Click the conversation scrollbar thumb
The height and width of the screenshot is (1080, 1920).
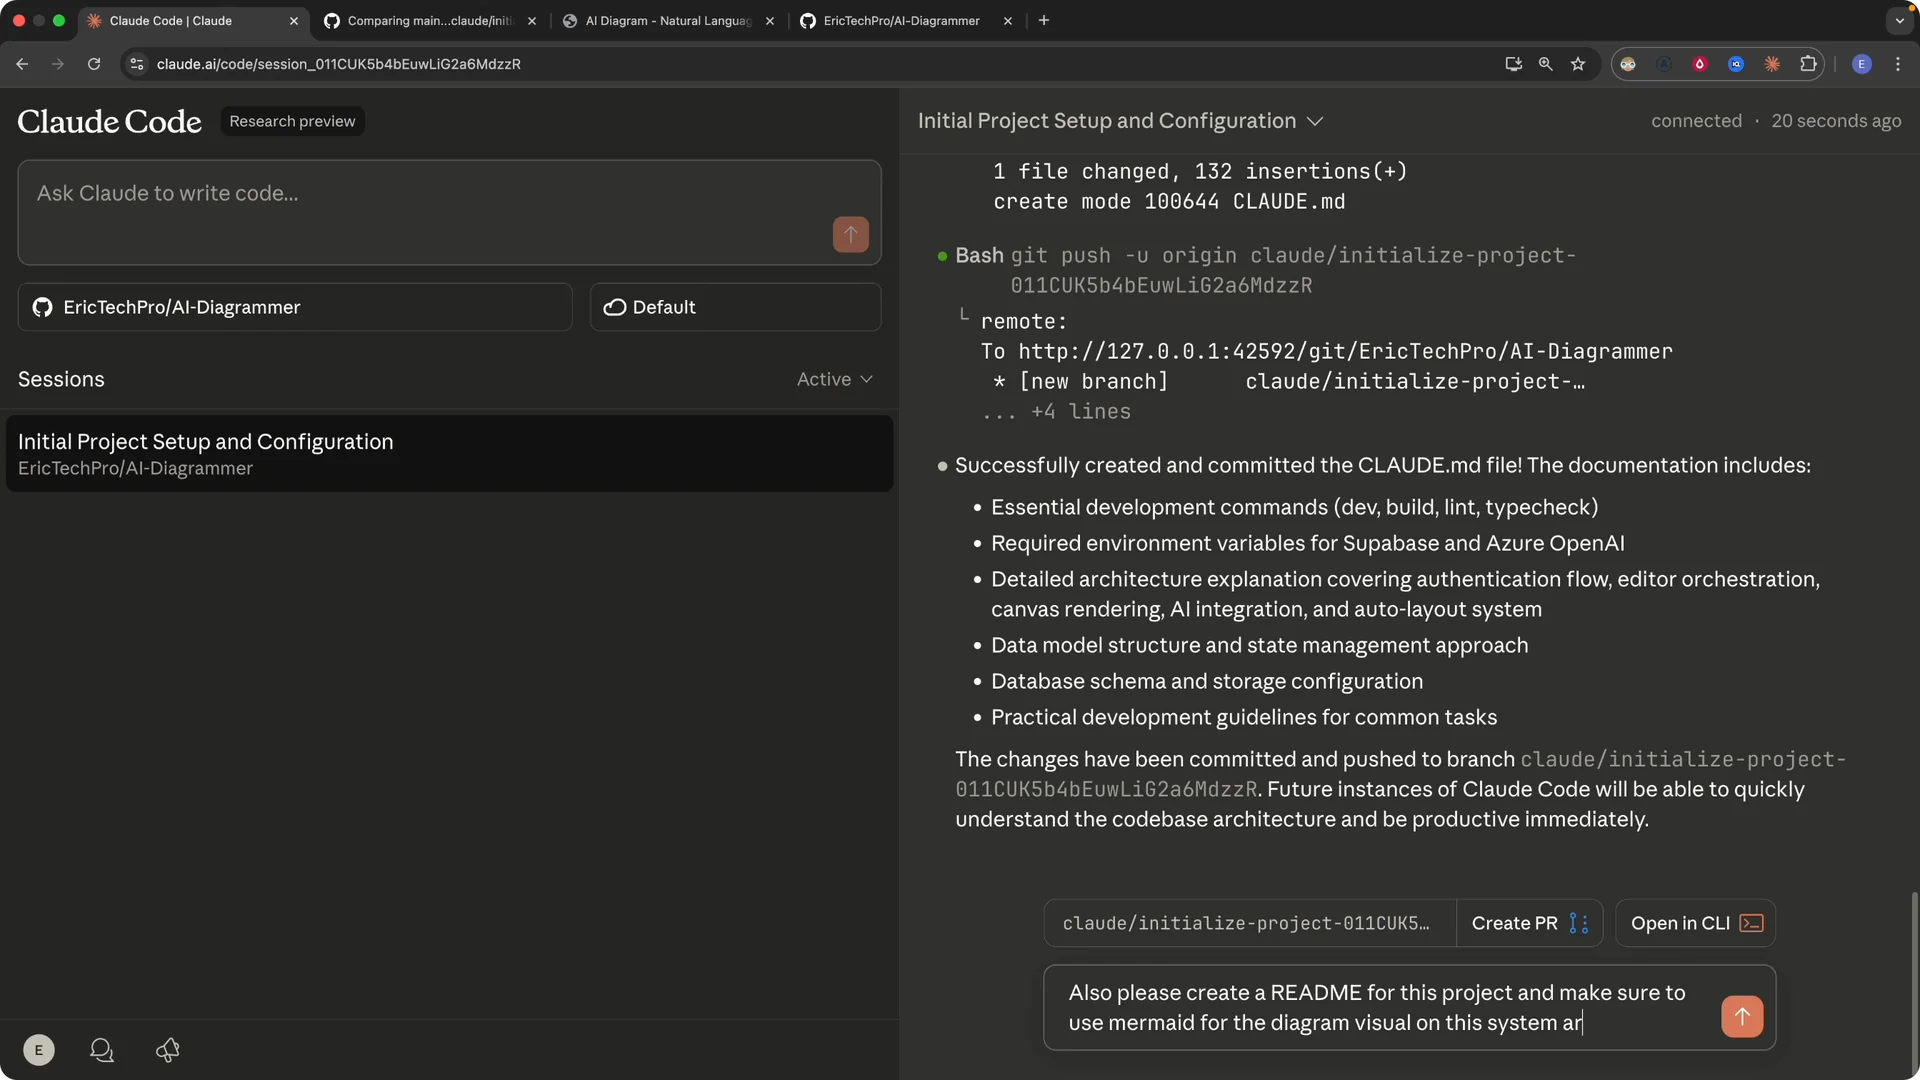(x=1914, y=980)
